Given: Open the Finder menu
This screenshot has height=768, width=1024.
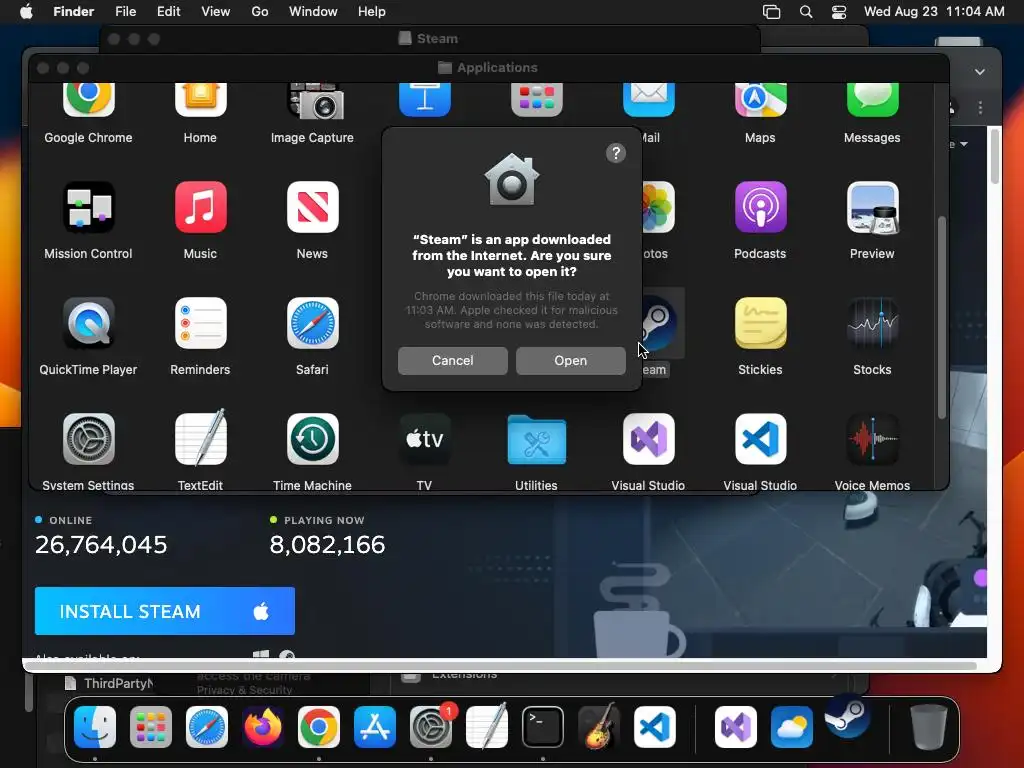Looking at the screenshot, I should 73,11.
